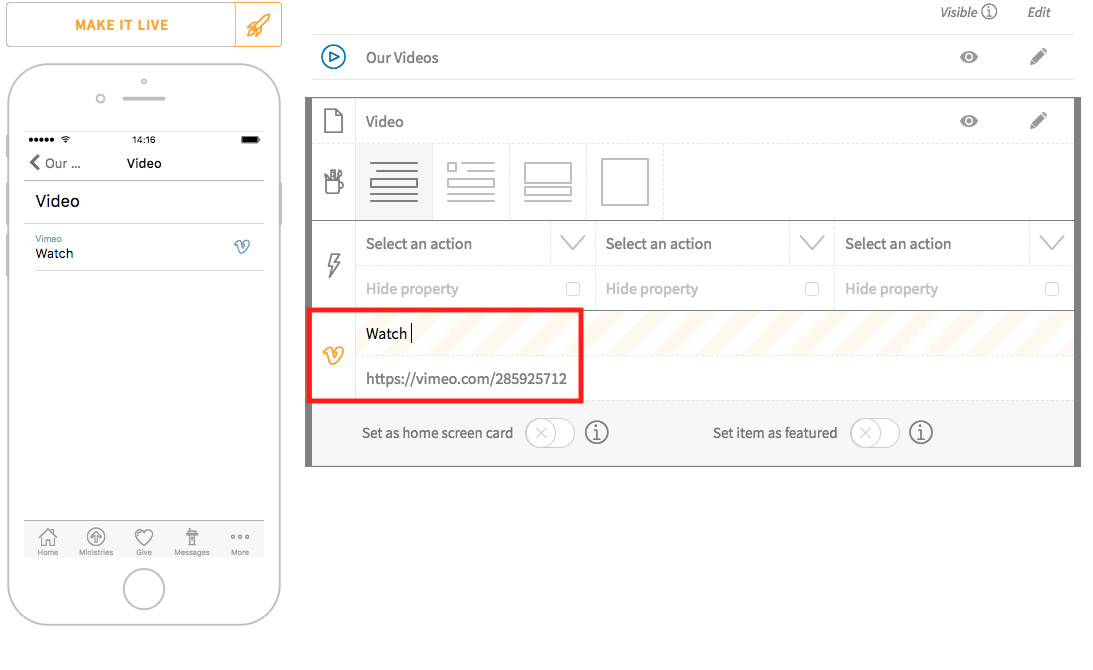Toggle visibility of the Video page eye icon

pos(968,120)
